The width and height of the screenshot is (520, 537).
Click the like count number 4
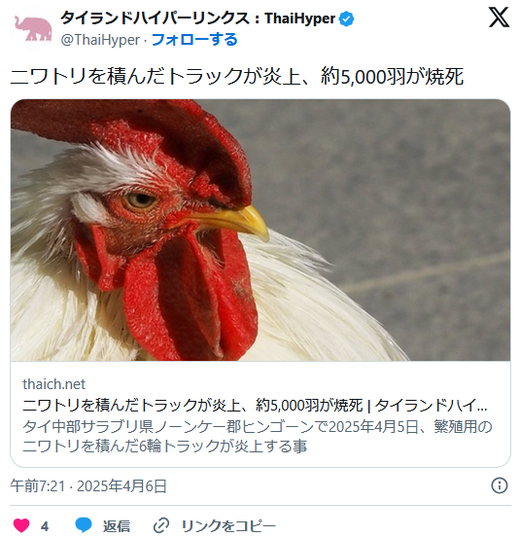point(45,526)
